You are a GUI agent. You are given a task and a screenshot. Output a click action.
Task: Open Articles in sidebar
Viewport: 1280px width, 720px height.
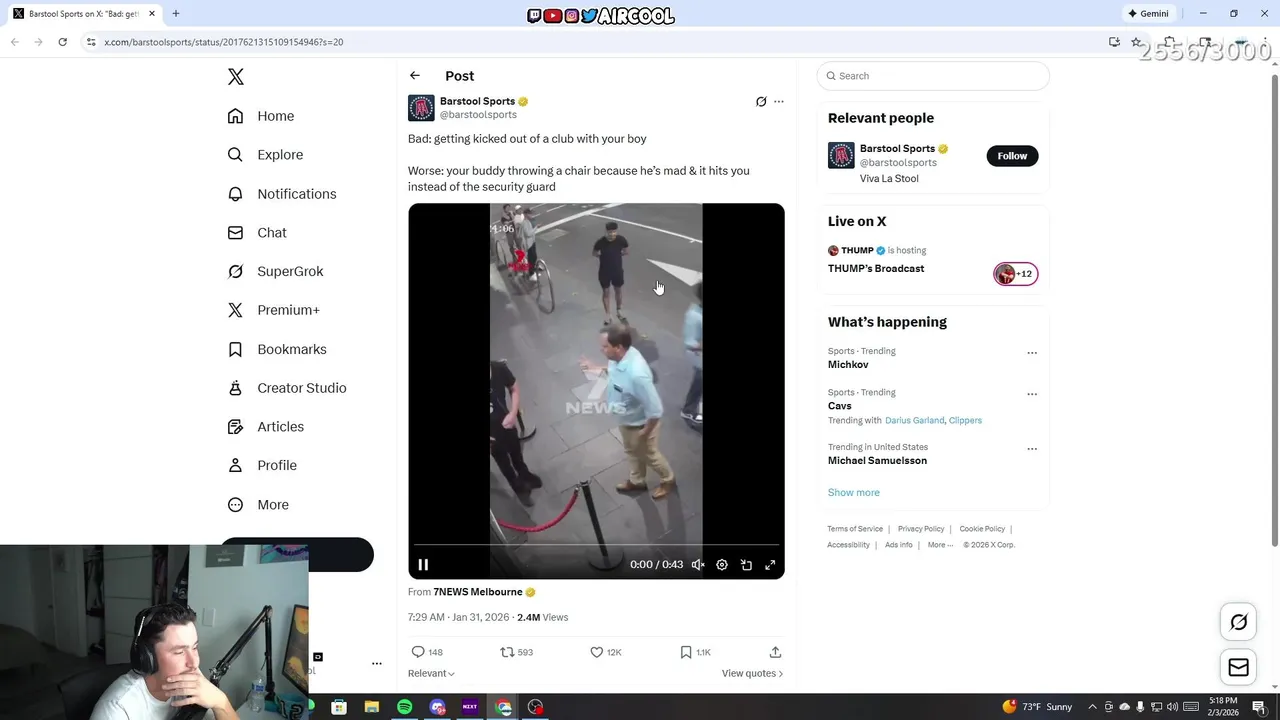[x=265, y=427]
